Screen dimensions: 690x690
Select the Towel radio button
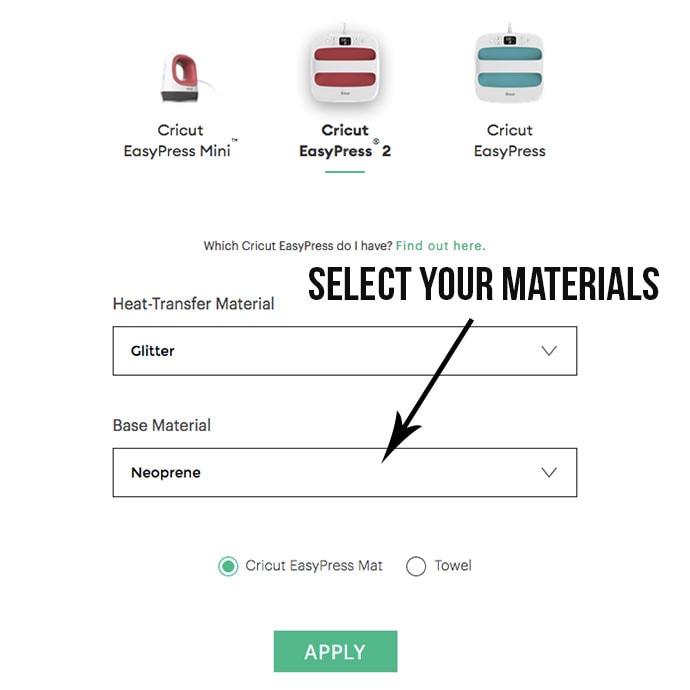click(x=416, y=566)
